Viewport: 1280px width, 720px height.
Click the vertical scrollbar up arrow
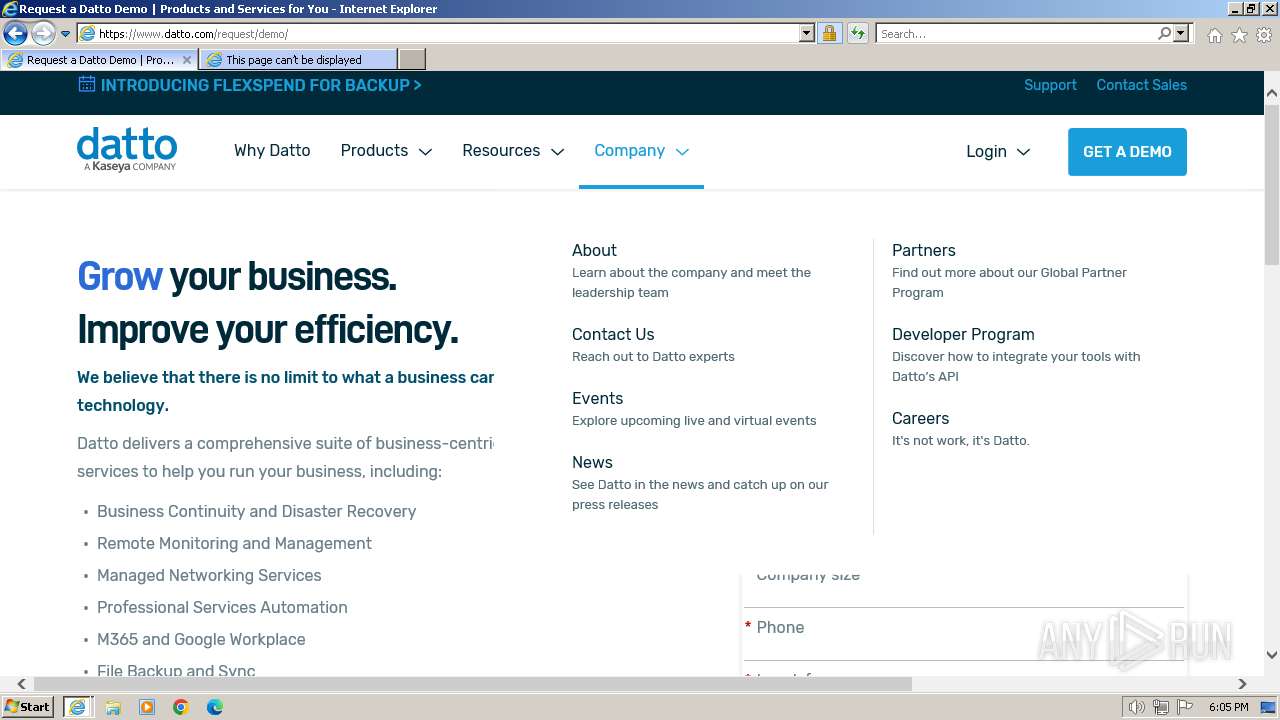[x=1272, y=94]
